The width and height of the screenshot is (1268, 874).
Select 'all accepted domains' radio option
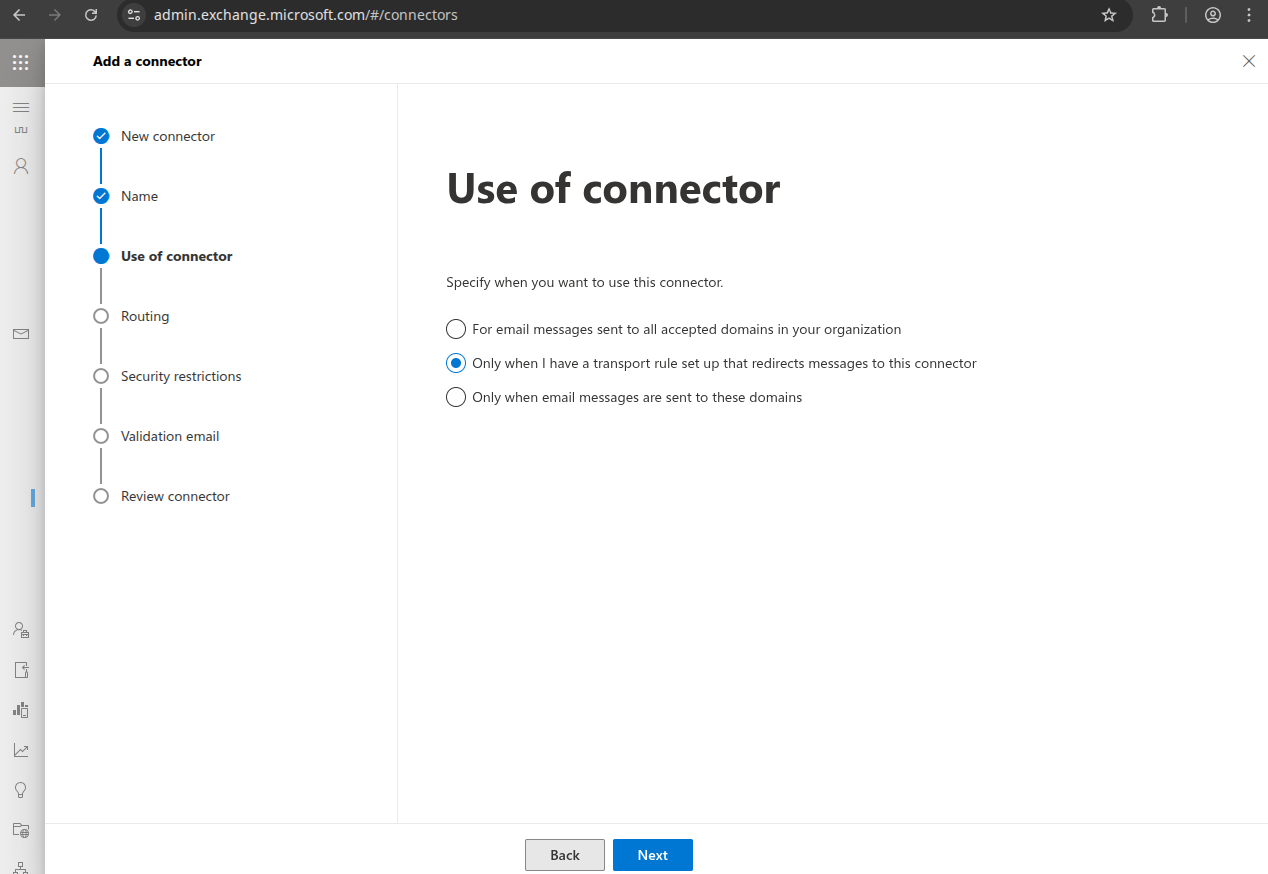point(456,329)
